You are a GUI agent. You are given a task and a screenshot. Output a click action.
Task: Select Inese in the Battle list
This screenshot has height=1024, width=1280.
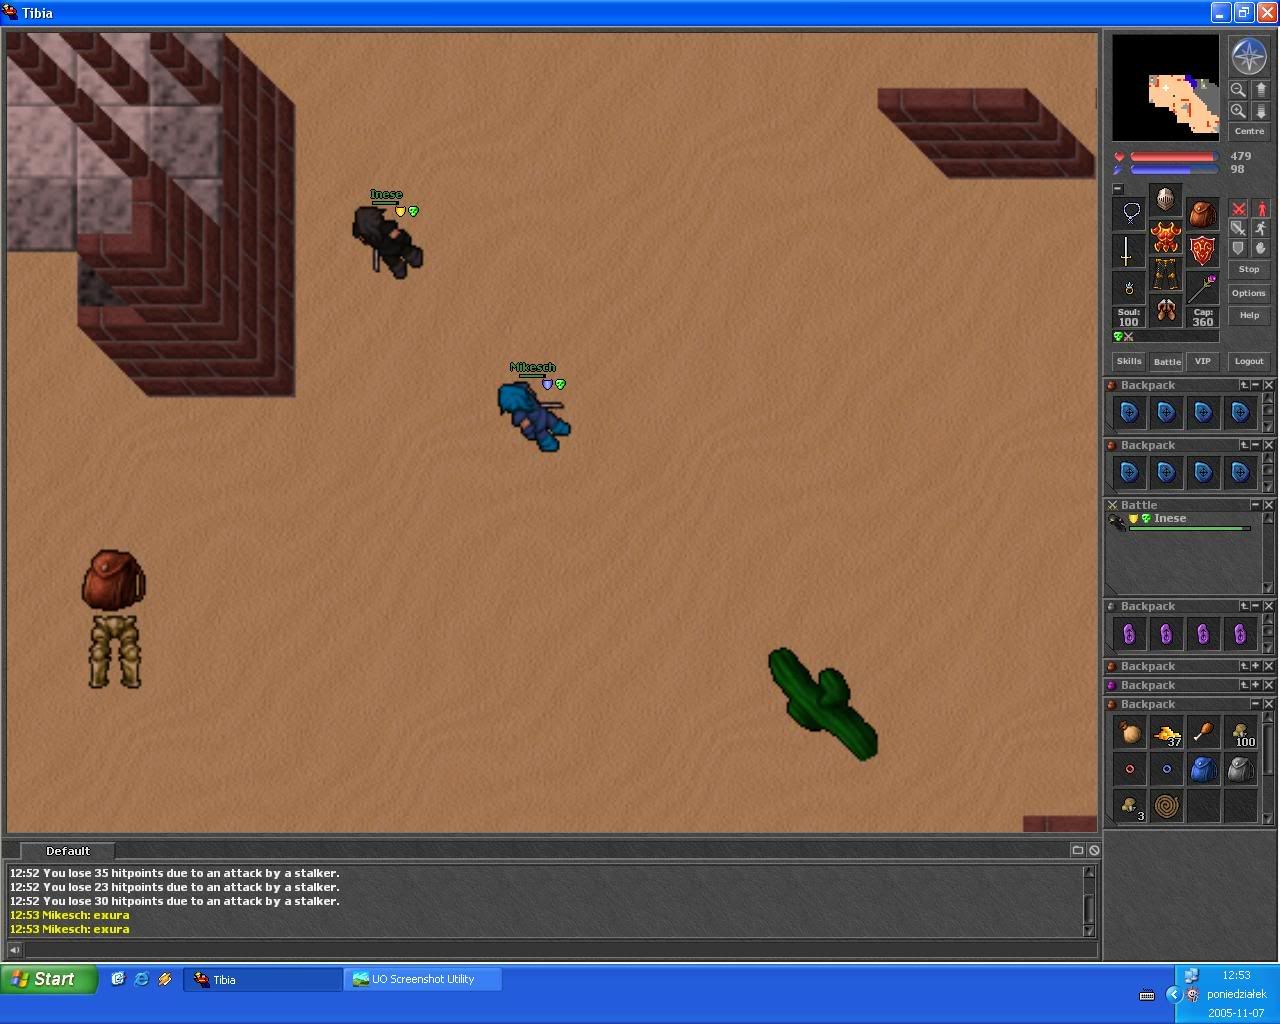(1180, 521)
